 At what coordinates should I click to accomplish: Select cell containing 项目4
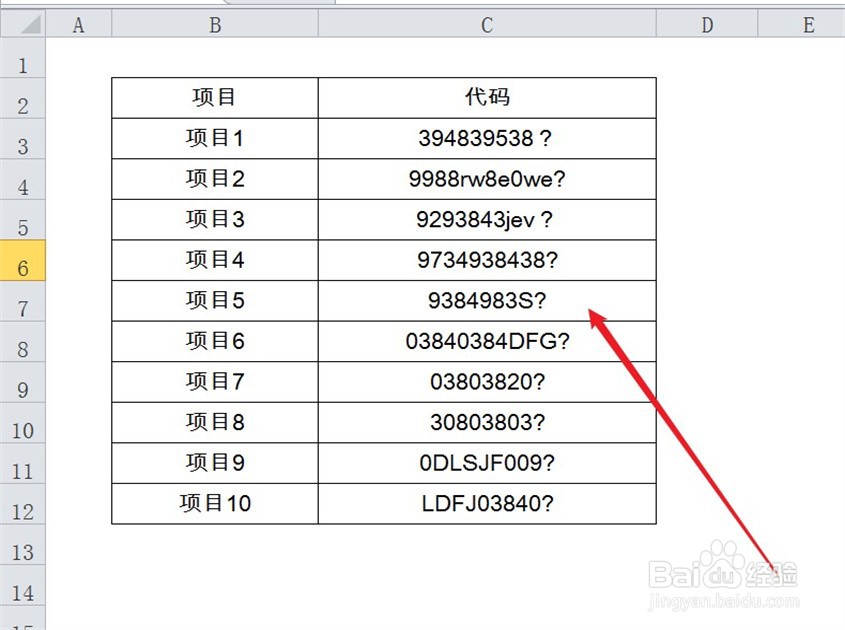pyautogui.click(x=215, y=260)
